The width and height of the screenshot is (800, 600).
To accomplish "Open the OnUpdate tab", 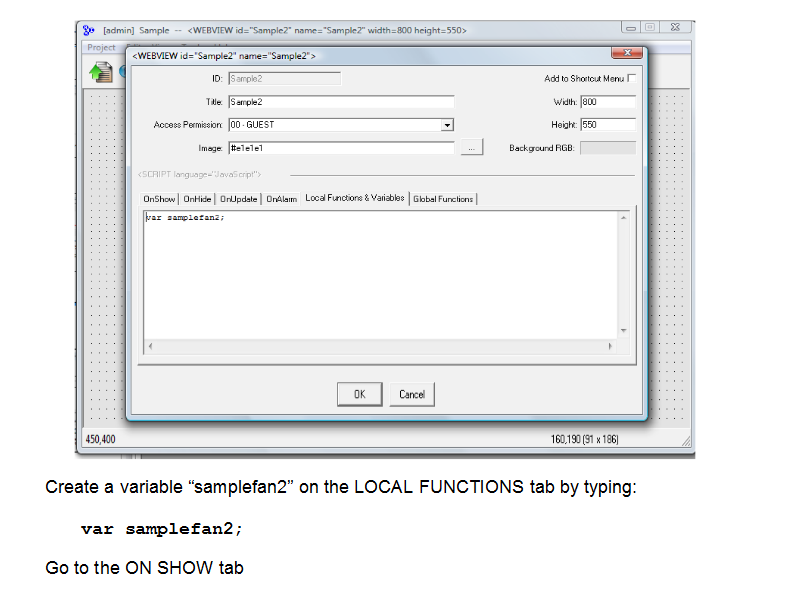I will click(x=238, y=199).
